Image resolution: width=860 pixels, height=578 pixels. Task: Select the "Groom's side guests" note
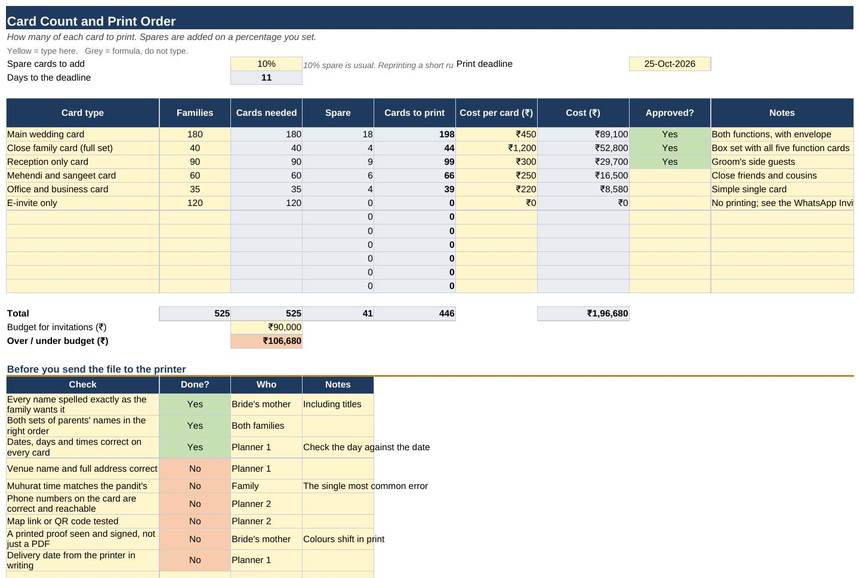pos(782,162)
